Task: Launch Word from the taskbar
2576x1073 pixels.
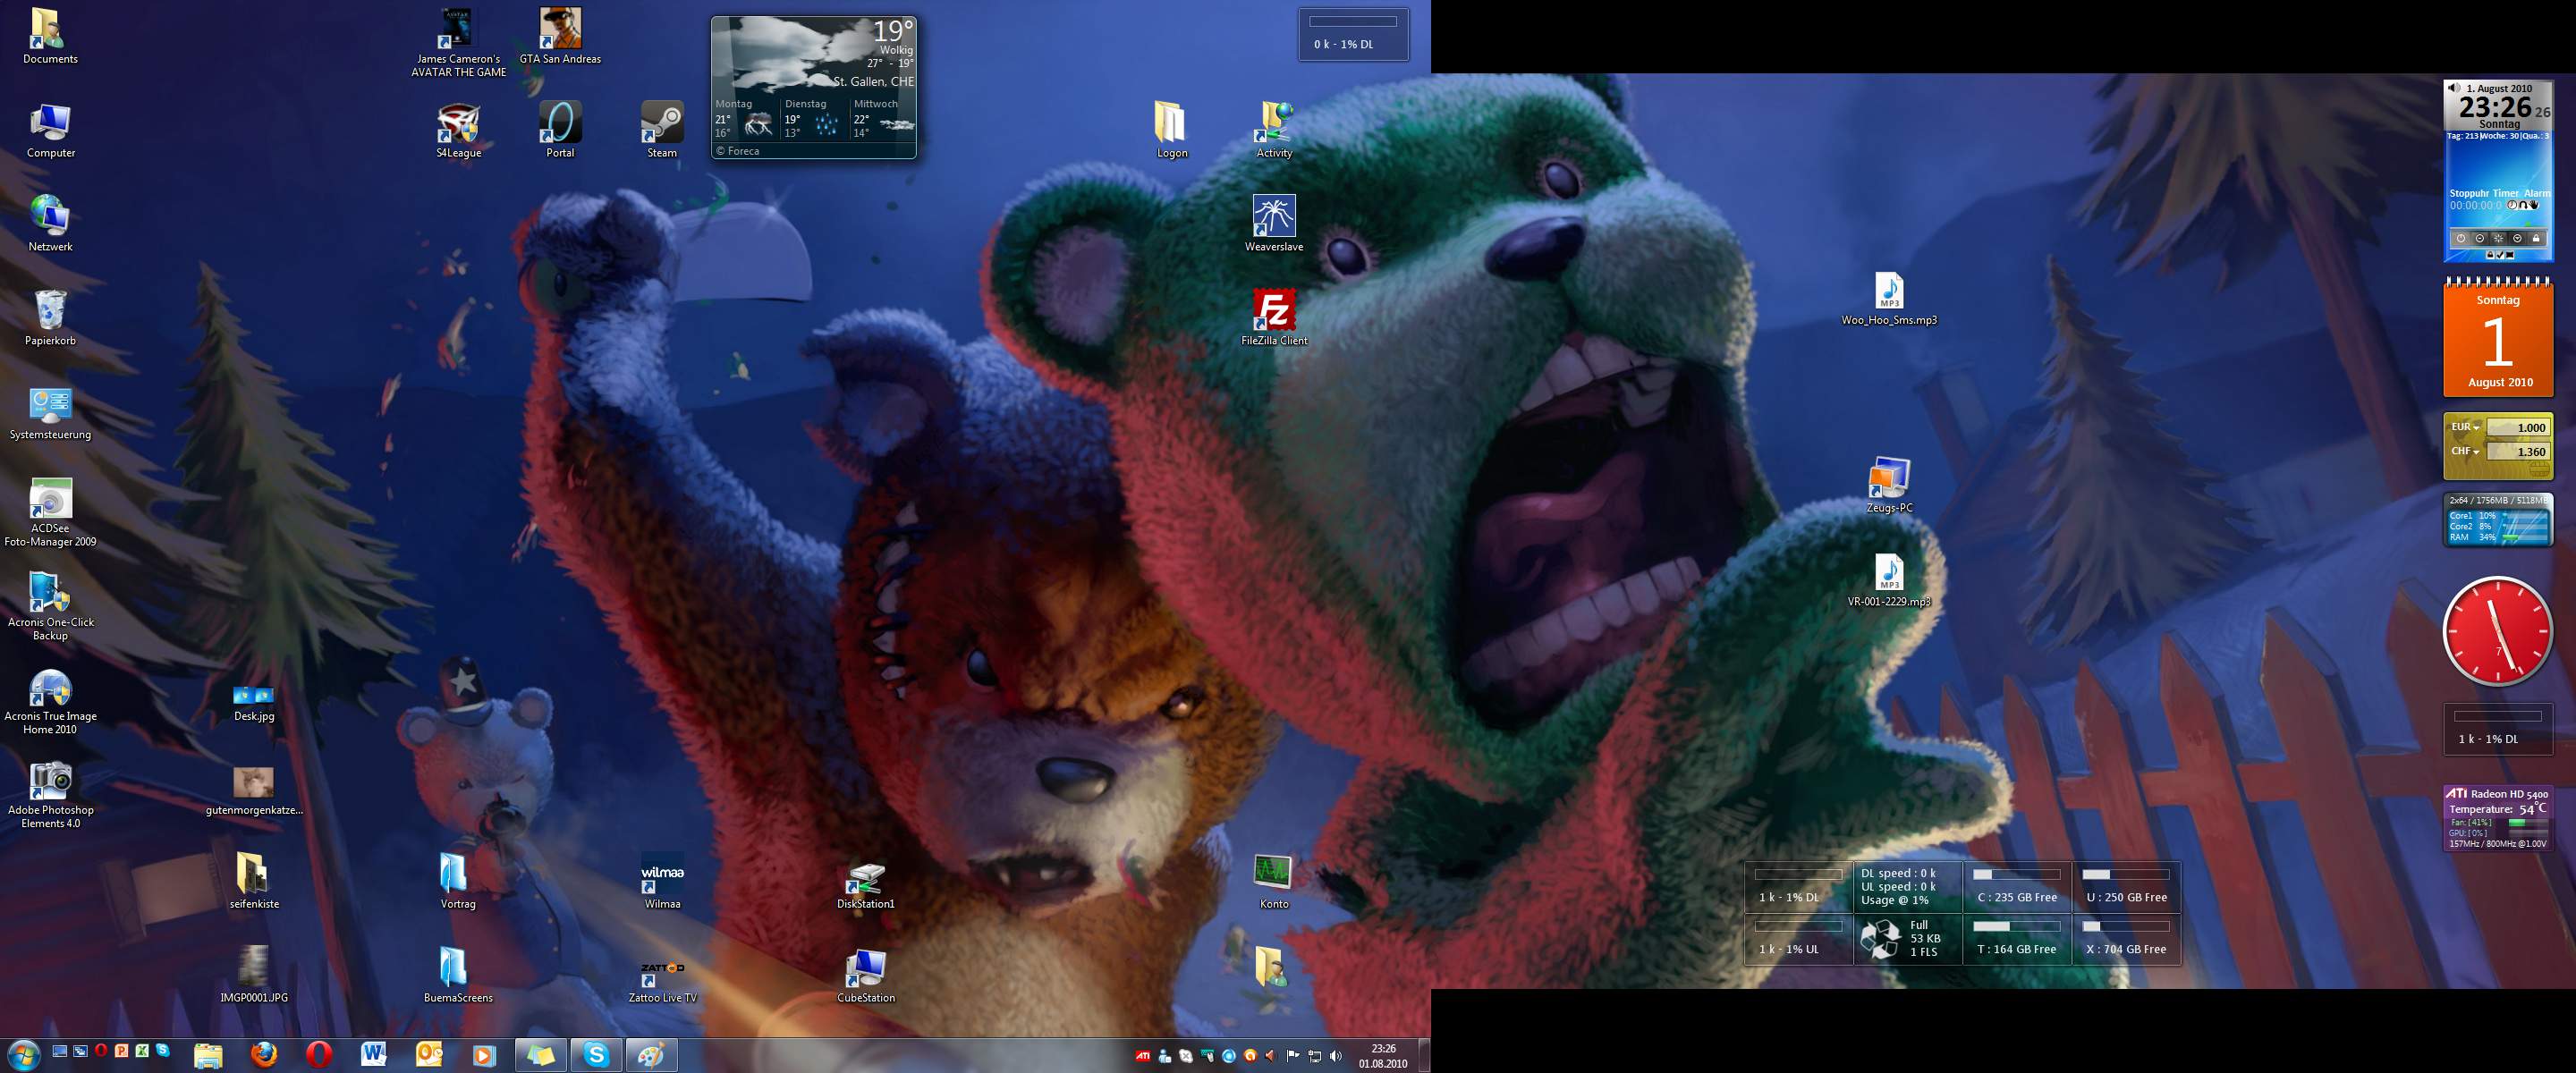Action: 373,1054
